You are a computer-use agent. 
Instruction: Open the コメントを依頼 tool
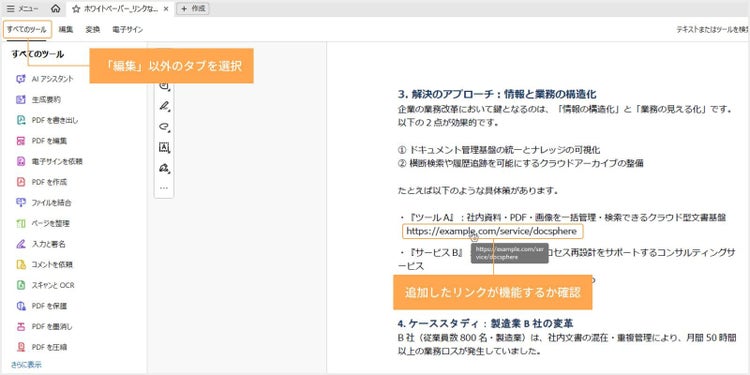(44, 265)
